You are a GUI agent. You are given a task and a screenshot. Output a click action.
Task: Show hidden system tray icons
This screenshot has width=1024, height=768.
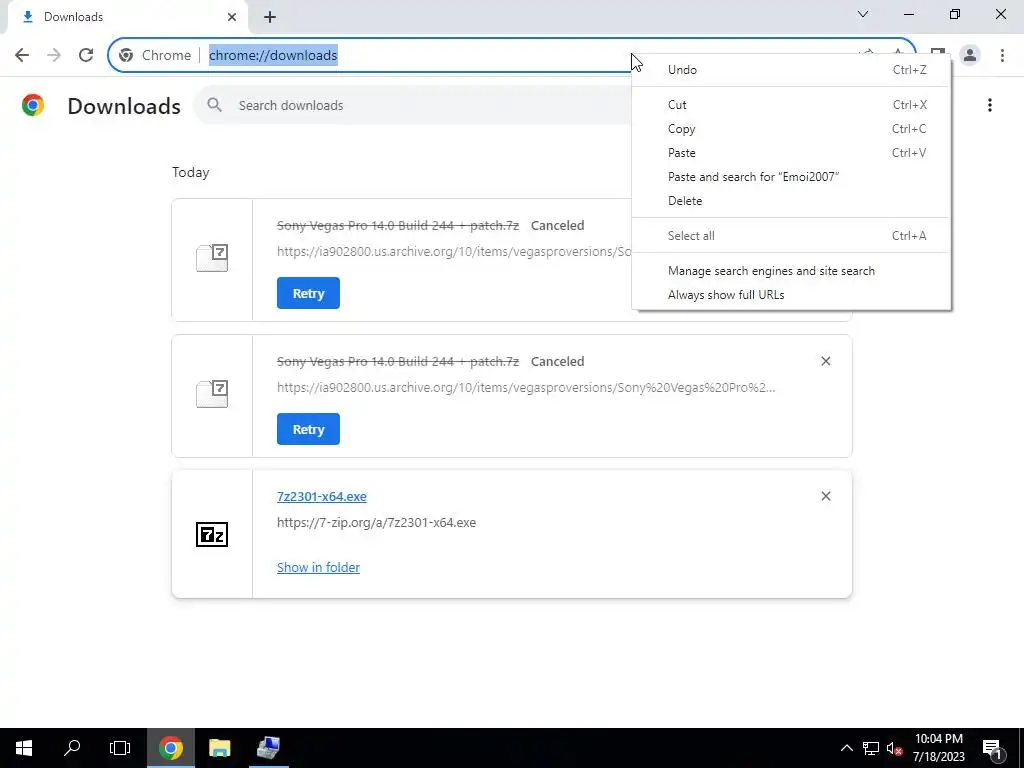coord(846,748)
